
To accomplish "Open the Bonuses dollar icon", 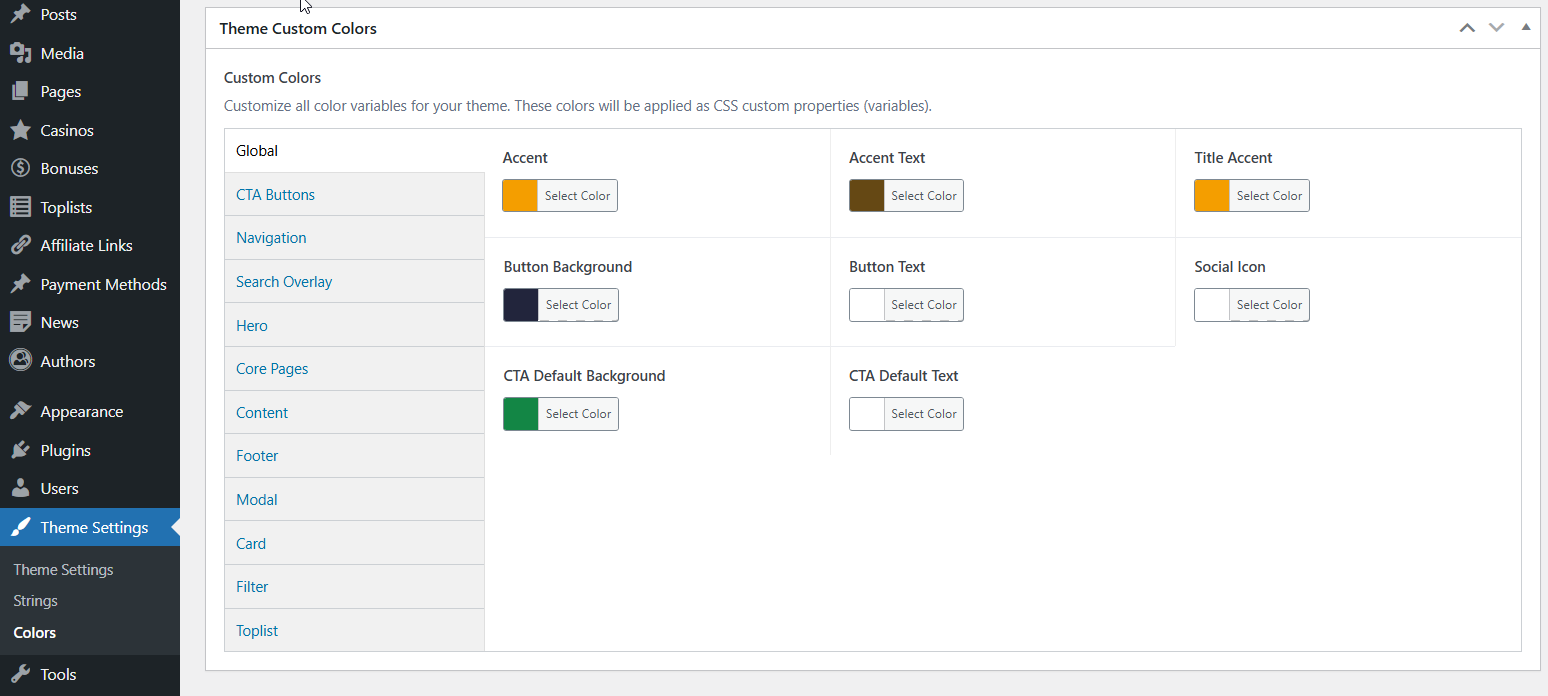I will (x=22, y=167).
